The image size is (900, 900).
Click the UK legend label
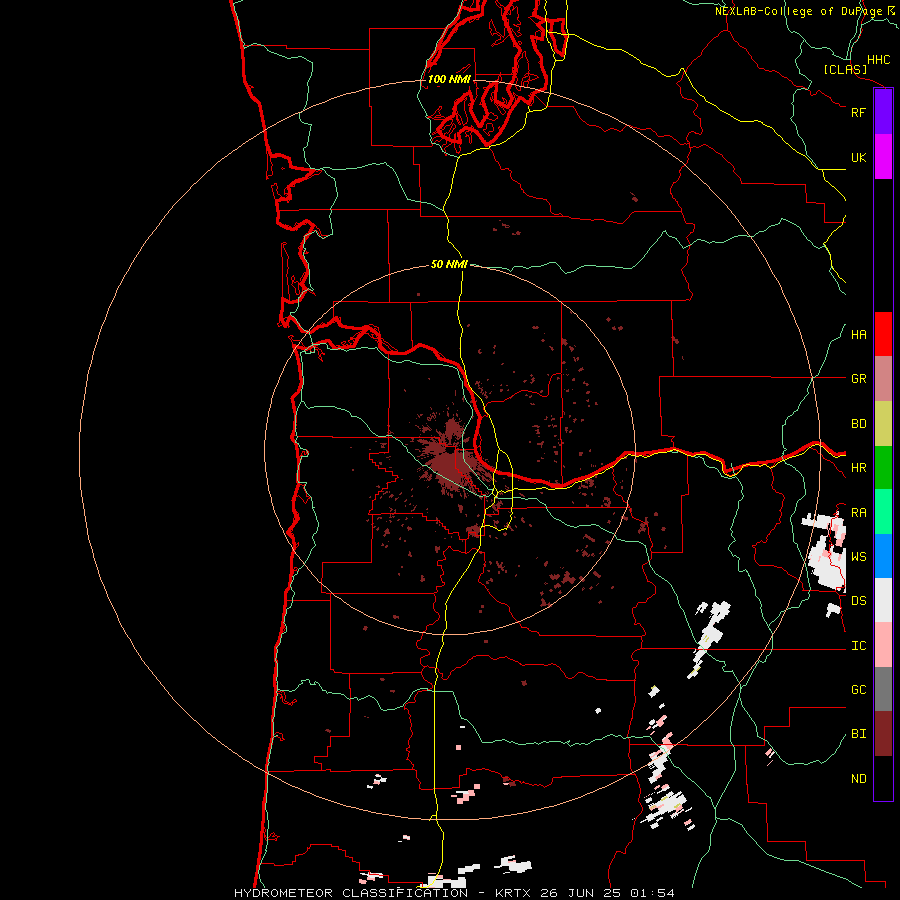[858, 157]
